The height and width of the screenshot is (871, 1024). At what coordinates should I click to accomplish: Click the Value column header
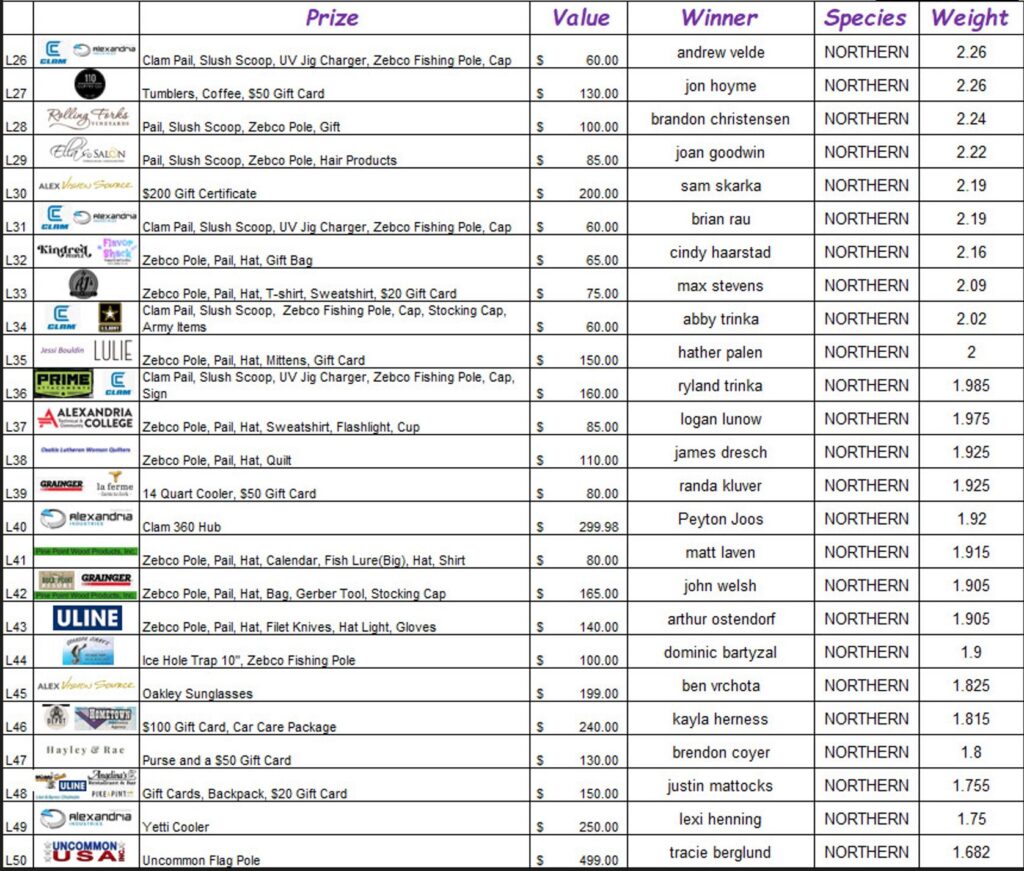click(x=581, y=18)
